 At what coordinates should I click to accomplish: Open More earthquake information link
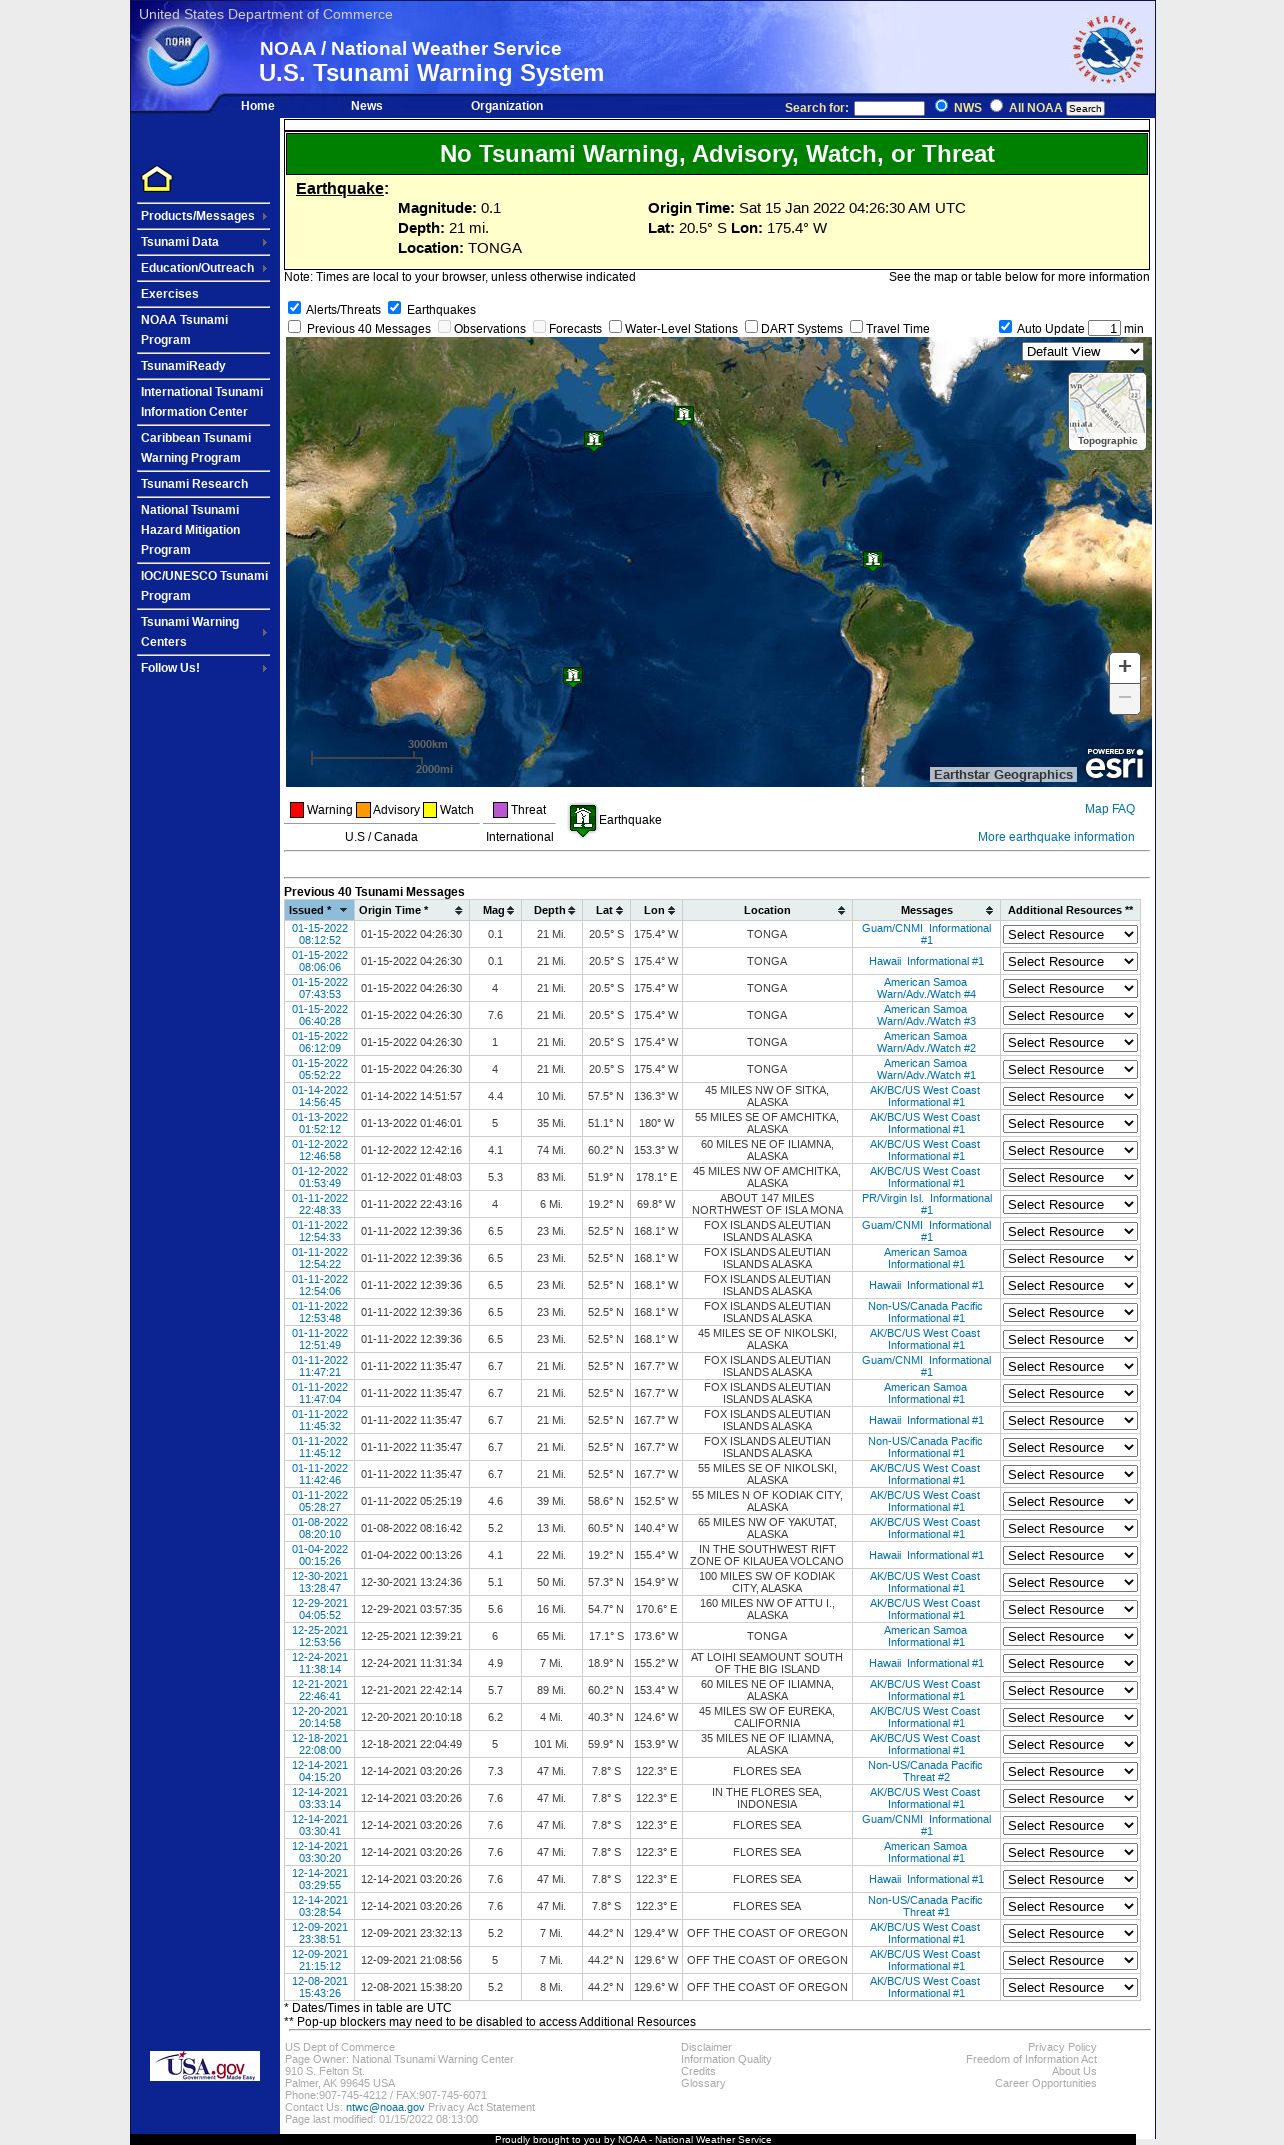pos(1056,837)
